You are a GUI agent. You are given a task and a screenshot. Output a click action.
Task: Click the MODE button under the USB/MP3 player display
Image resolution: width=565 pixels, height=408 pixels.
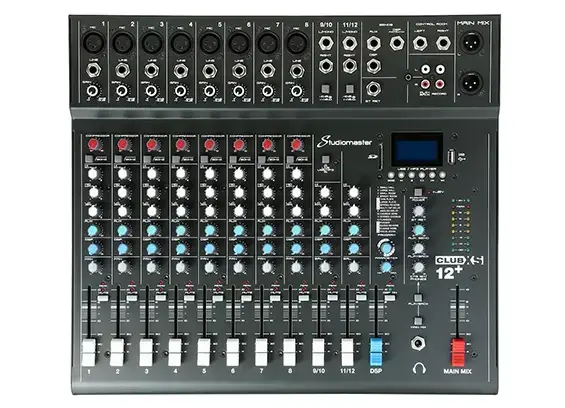pyautogui.click(x=391, y=176)
